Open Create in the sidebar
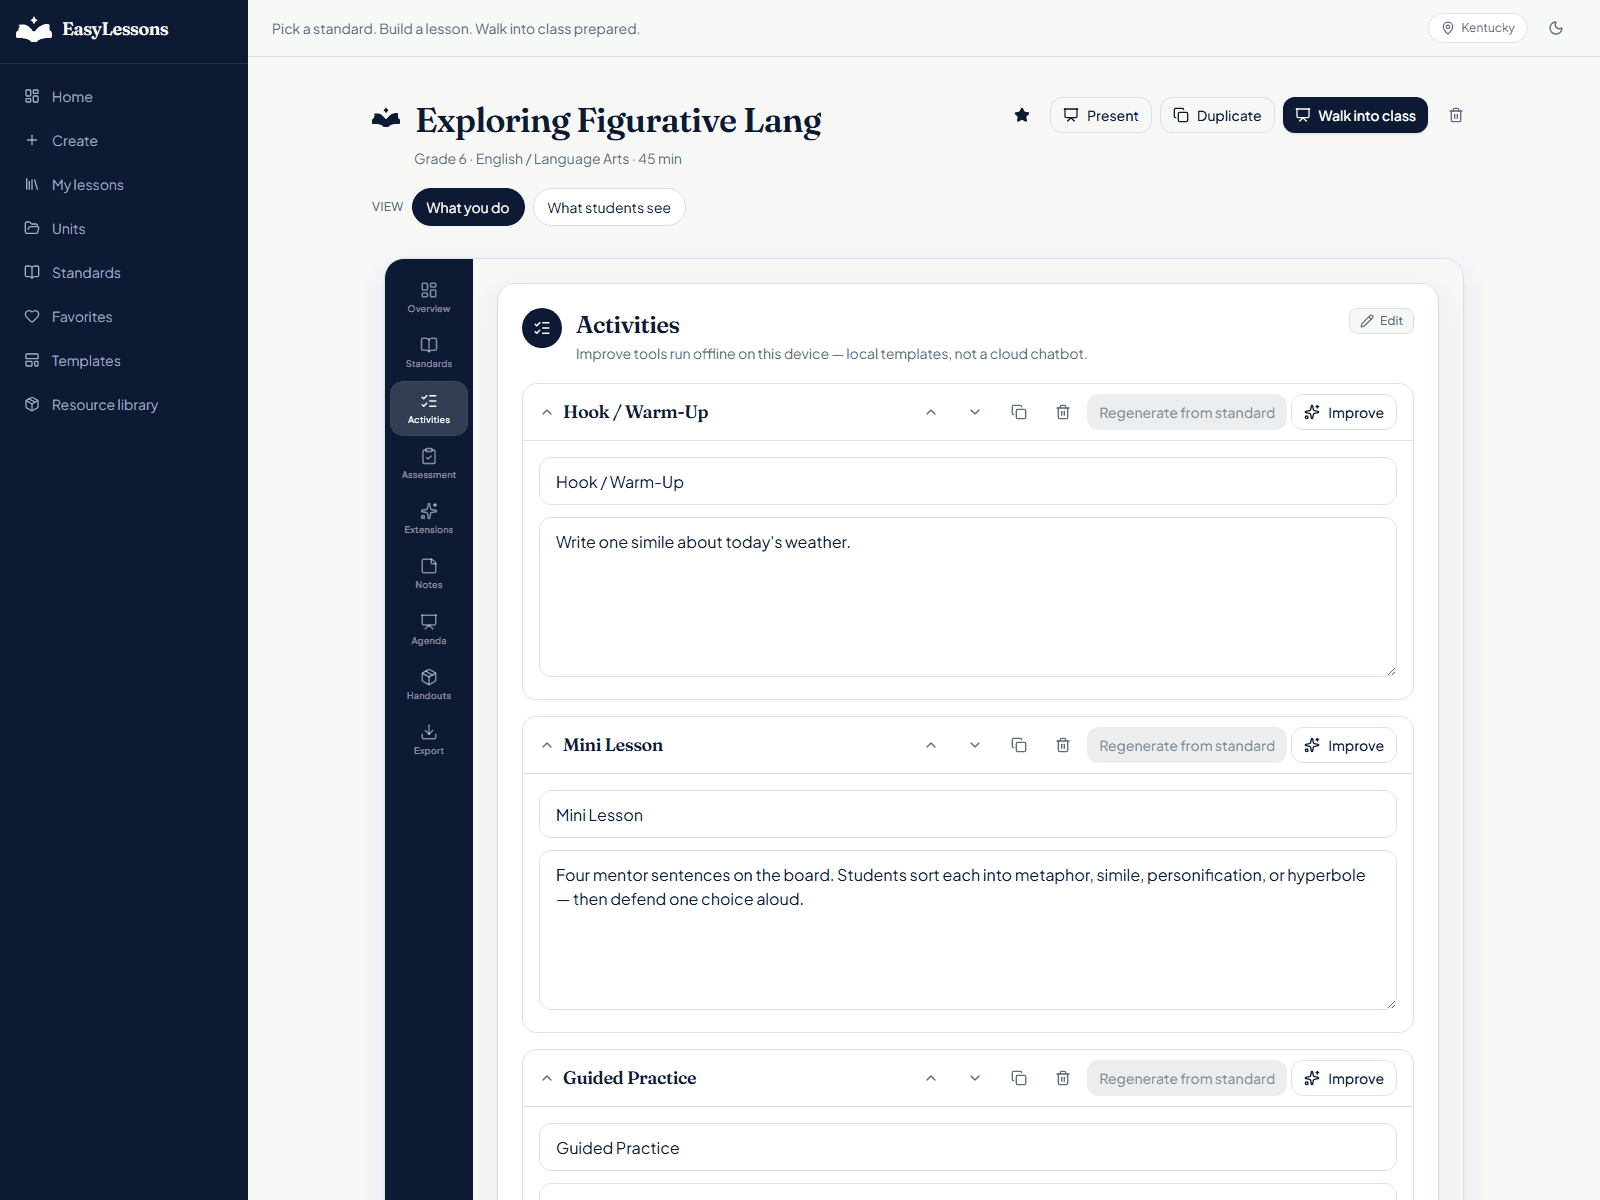 click(x=124, y=141)
